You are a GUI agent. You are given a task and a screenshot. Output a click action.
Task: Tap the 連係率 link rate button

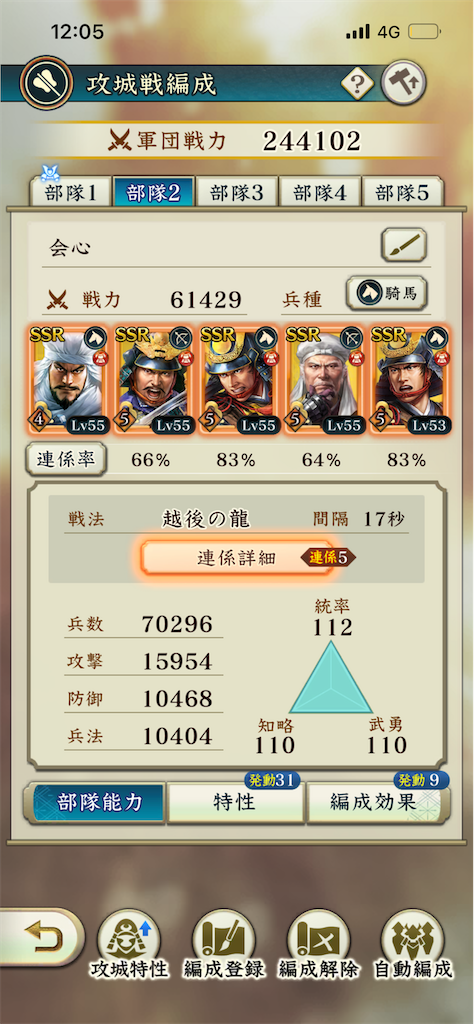(x=65, y=460)
